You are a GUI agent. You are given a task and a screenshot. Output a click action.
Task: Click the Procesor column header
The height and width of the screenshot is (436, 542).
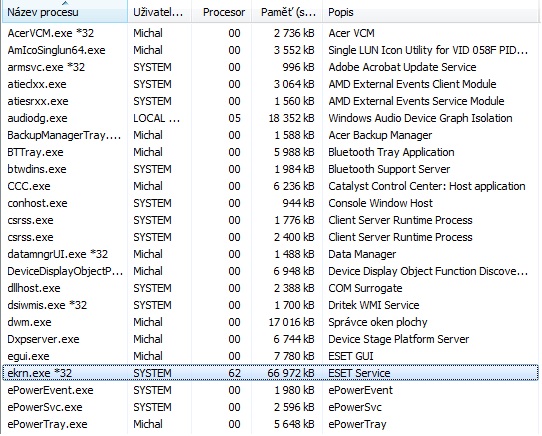coord(222,12)
